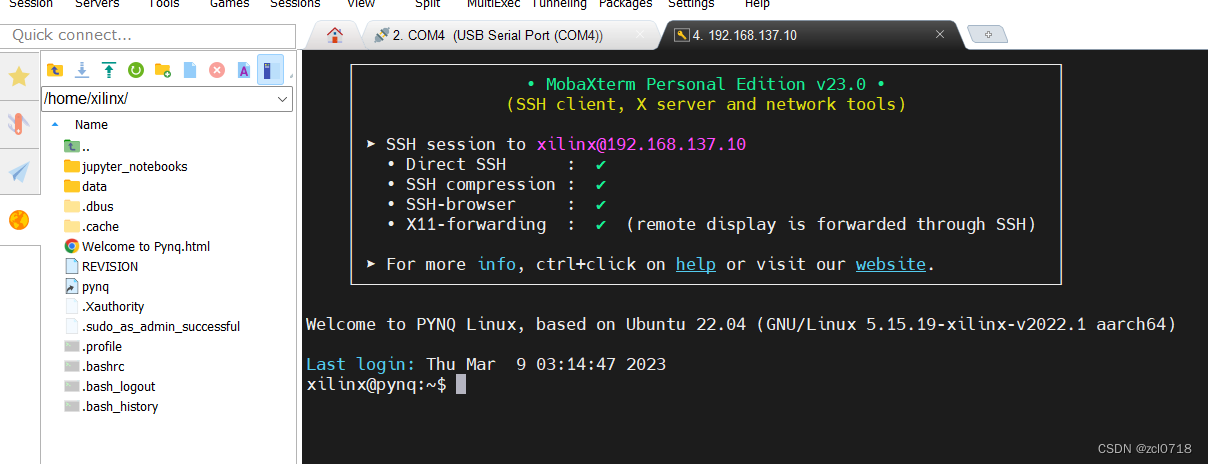Select the .bashrc file

pos(94,366)
